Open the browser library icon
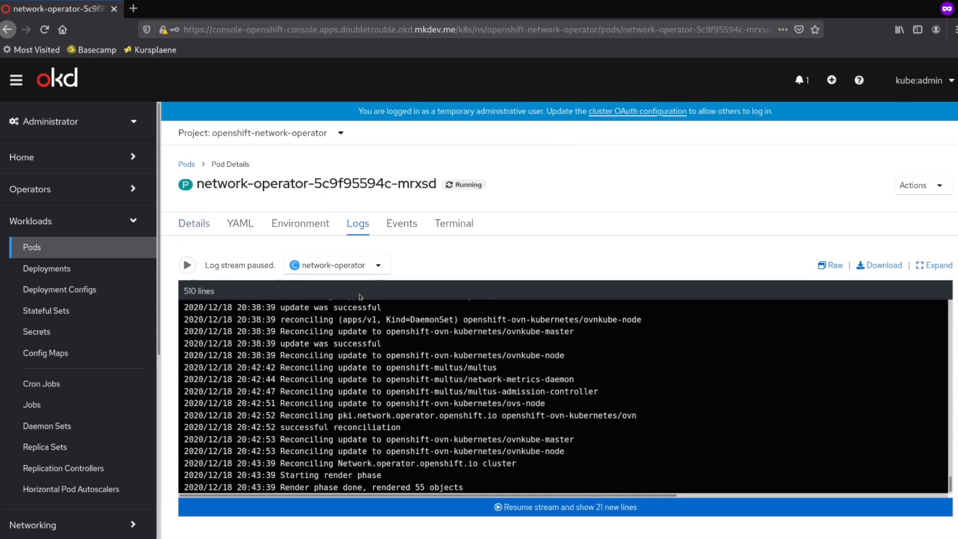Viewport: 958px width, 539px height. click(x=899, y=29)
